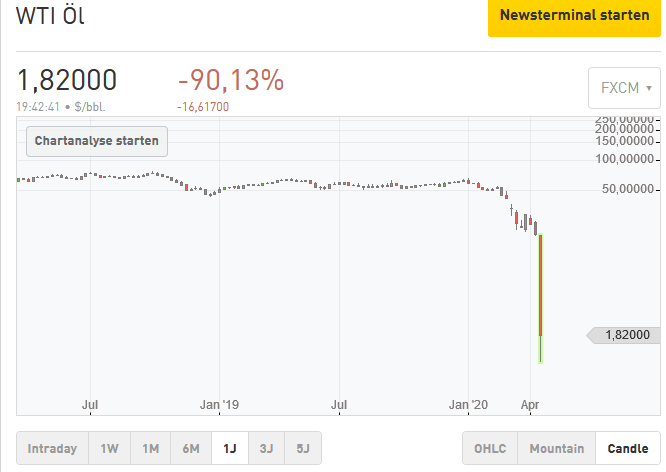Select the 1M time range
Viewport: 666px width, 472px height.
(x=150, y=448)
